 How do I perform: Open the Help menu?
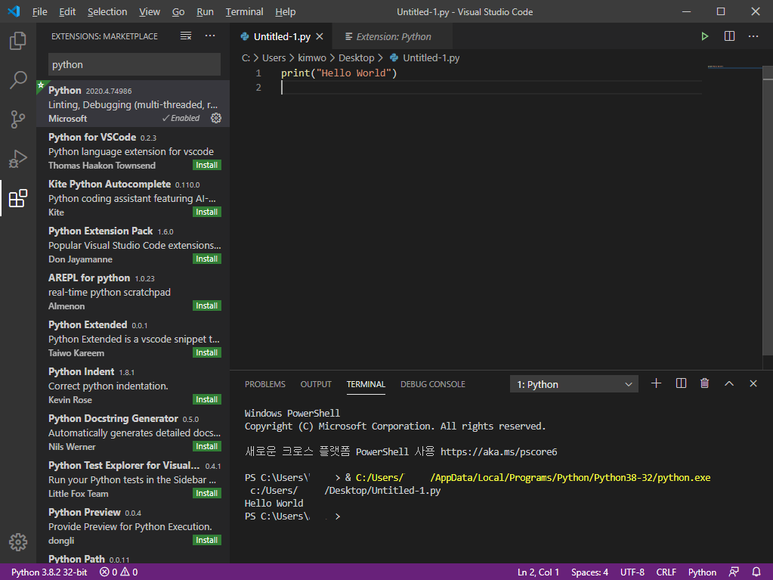285,12
